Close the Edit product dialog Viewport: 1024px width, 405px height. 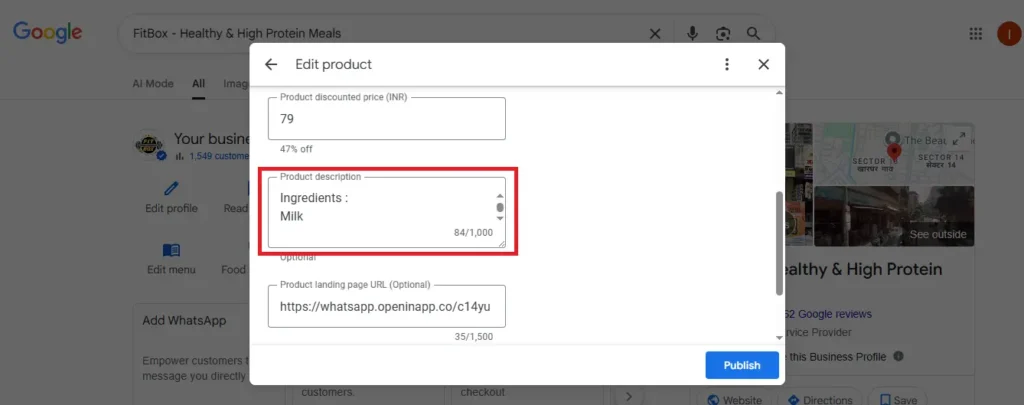point(763,64)
